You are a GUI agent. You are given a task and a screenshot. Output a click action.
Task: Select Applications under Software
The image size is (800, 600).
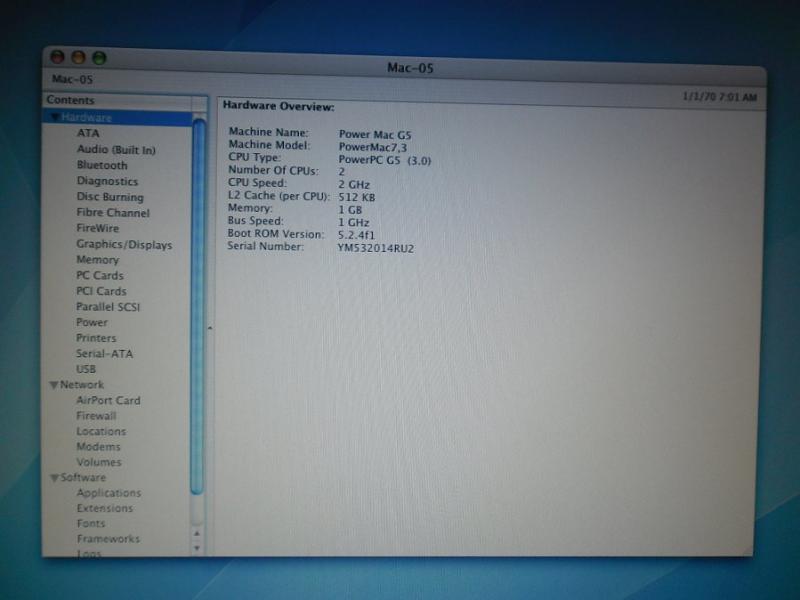[x=109, y=493]
